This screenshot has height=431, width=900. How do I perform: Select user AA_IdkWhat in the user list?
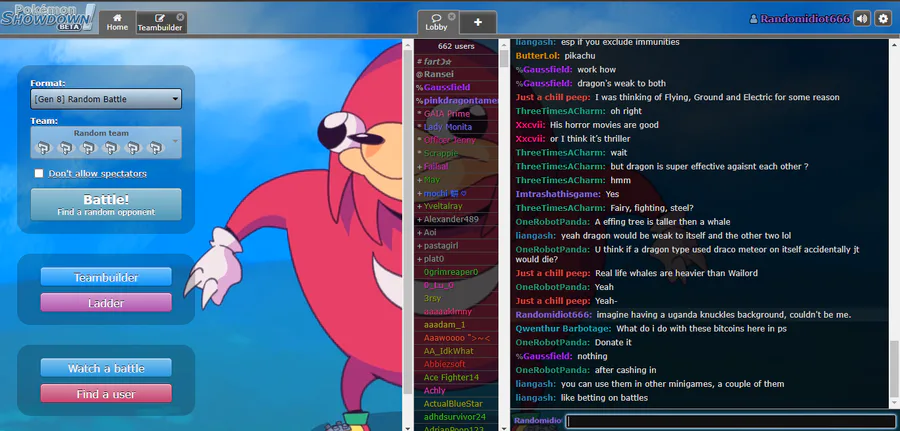456,351
